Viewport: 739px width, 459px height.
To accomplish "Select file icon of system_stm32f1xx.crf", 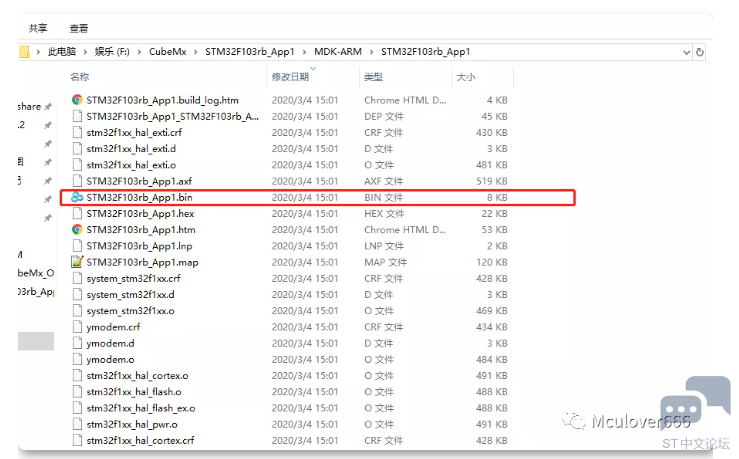I will tap(77, 279).
